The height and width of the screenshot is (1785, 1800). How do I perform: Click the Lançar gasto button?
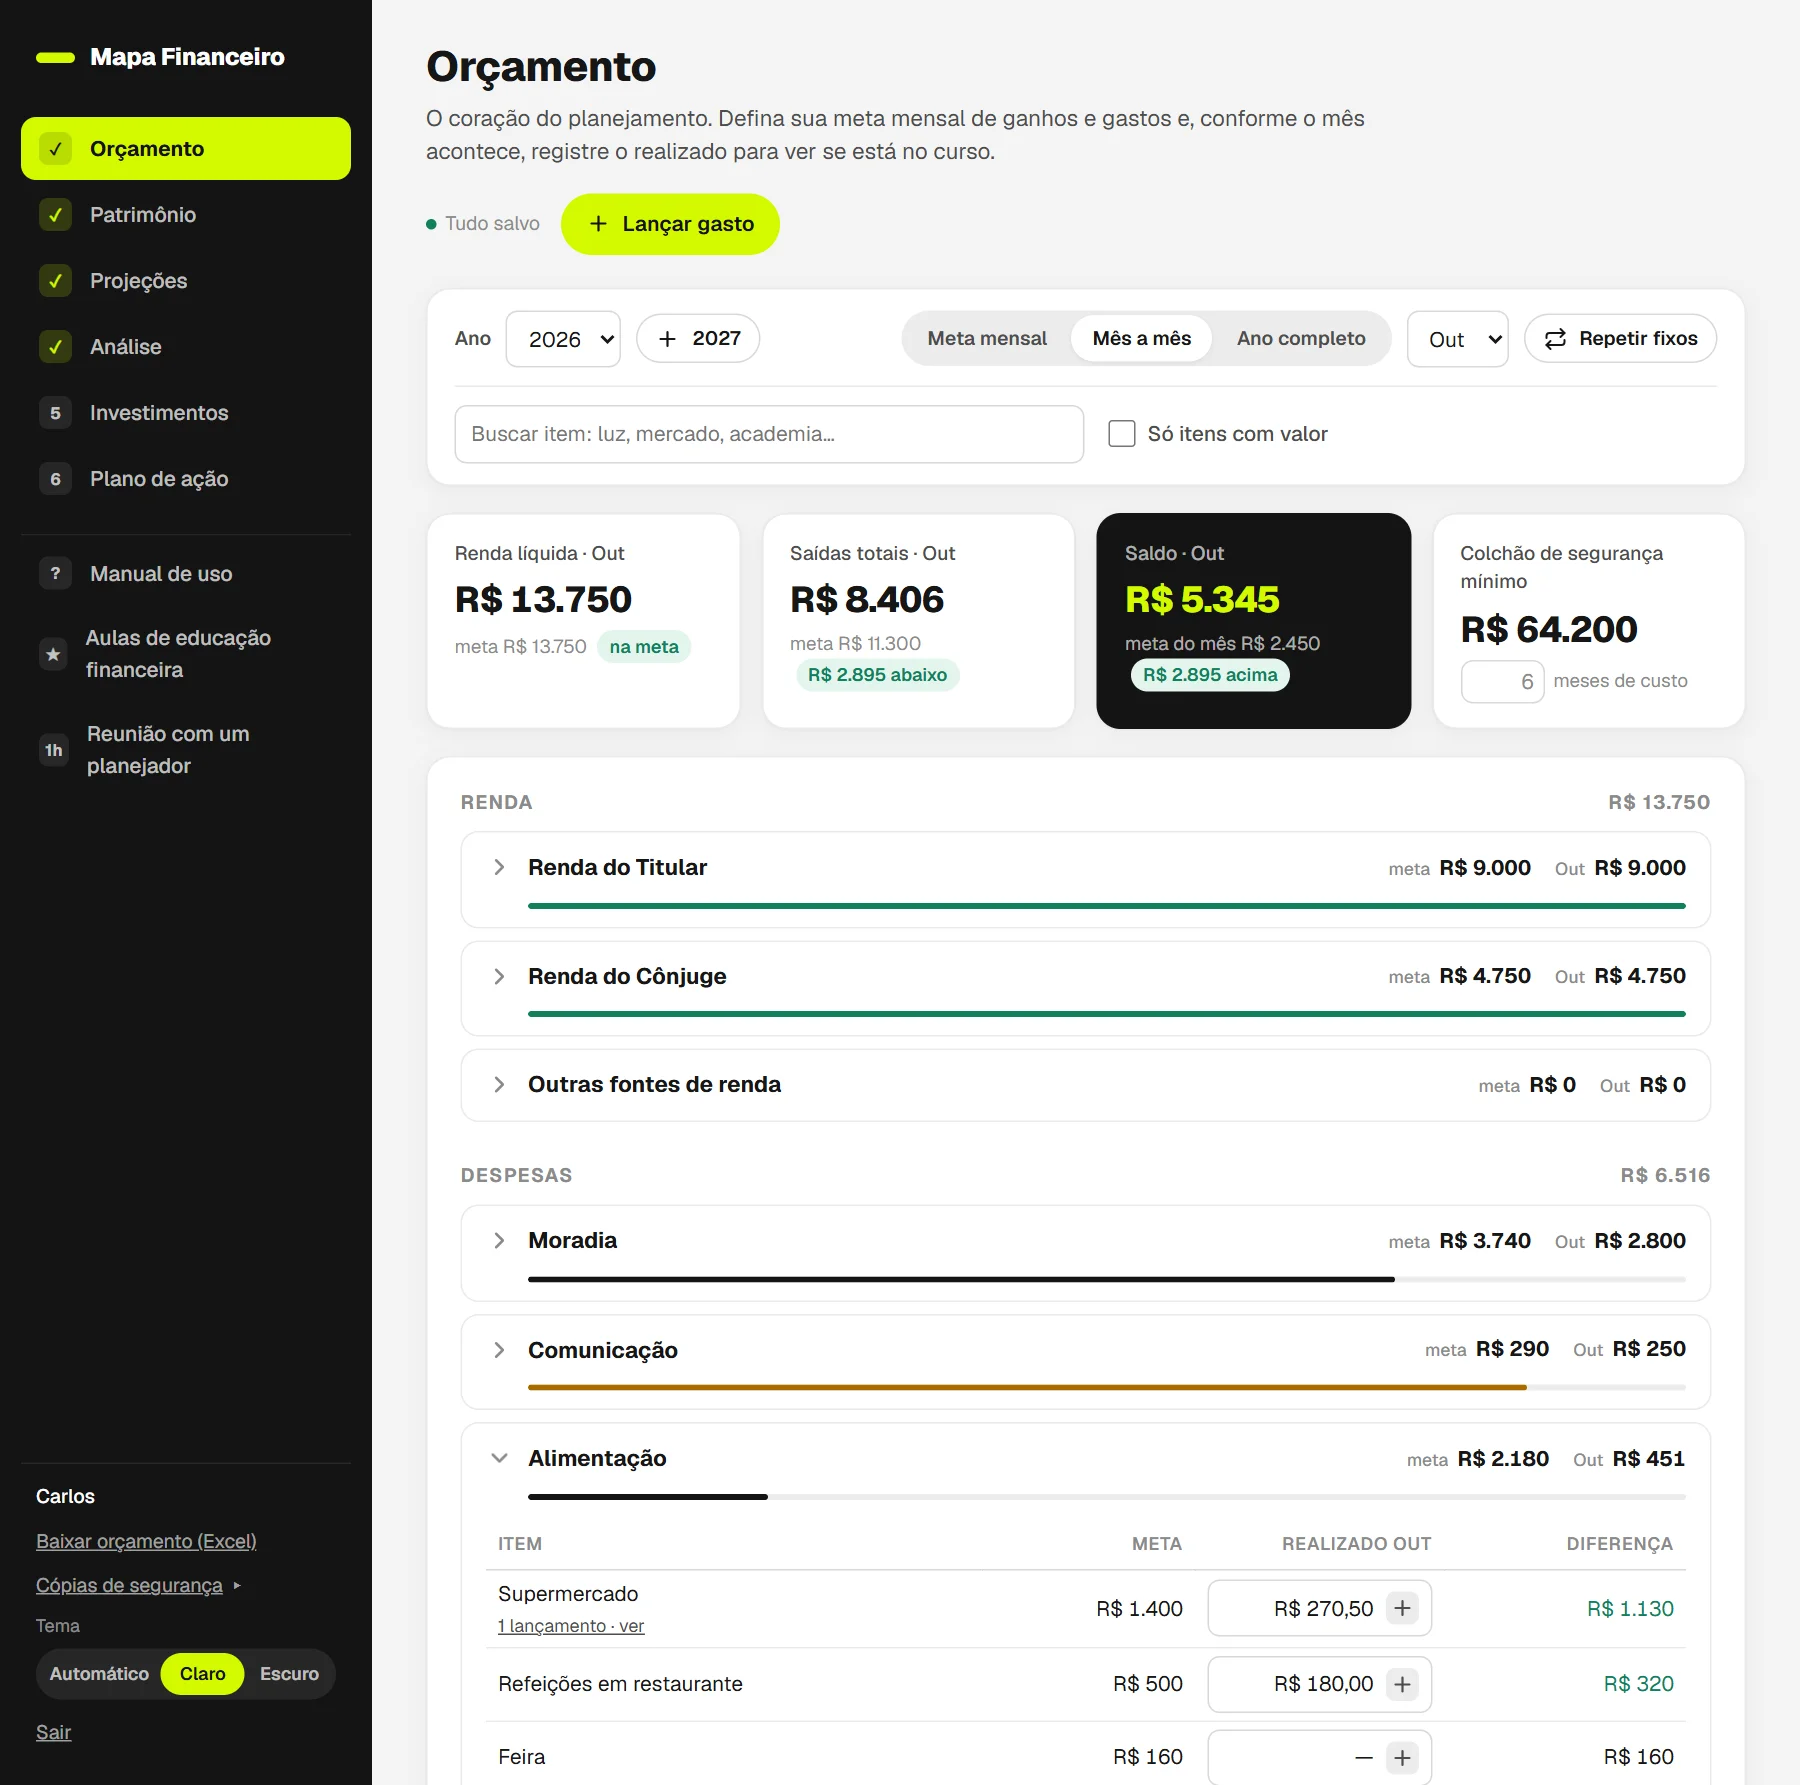click(x=670, y=224)
